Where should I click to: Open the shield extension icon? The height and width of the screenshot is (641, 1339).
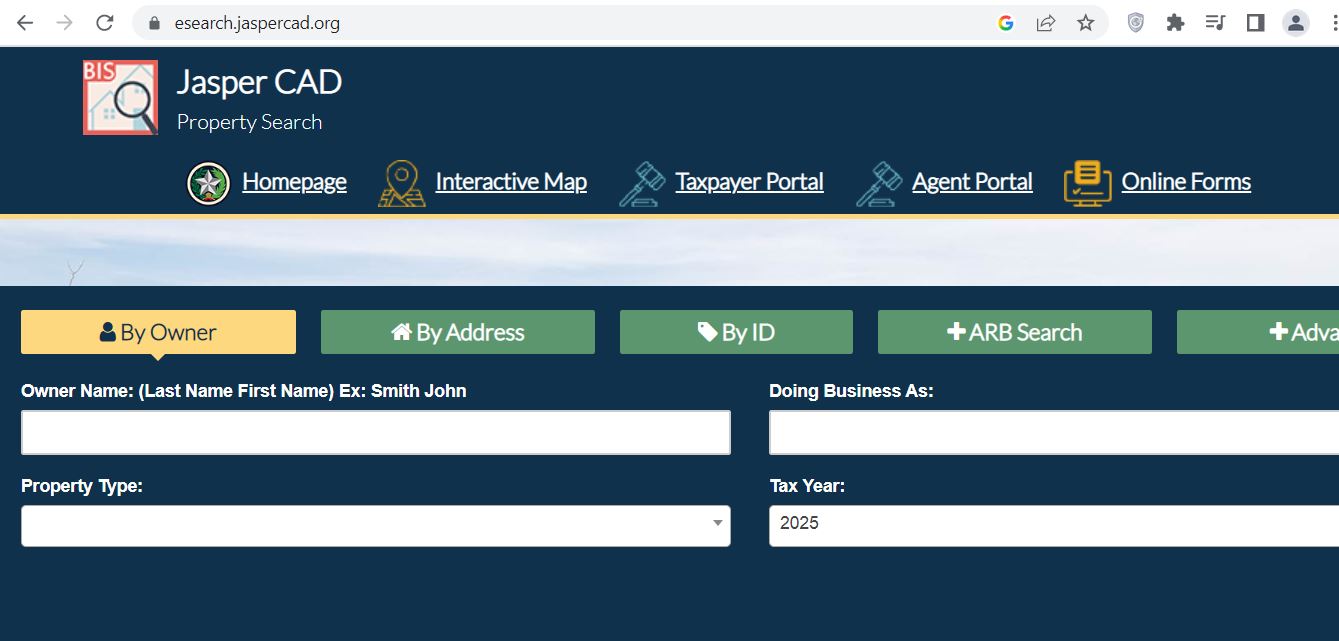1135,23
